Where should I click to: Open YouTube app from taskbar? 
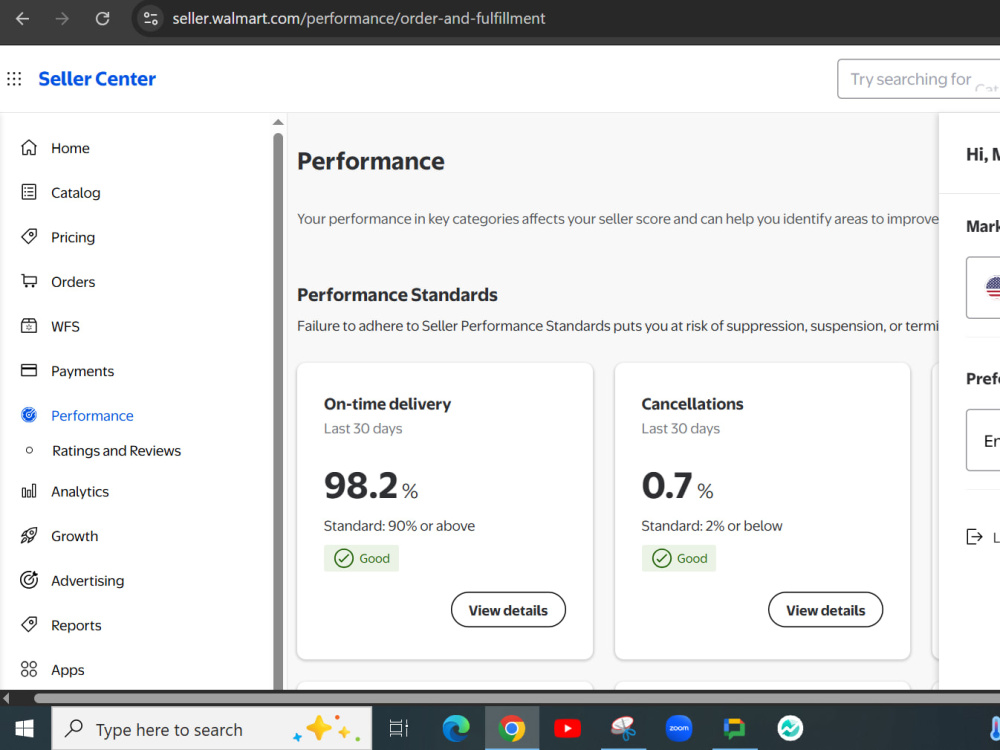click(567, 728)
